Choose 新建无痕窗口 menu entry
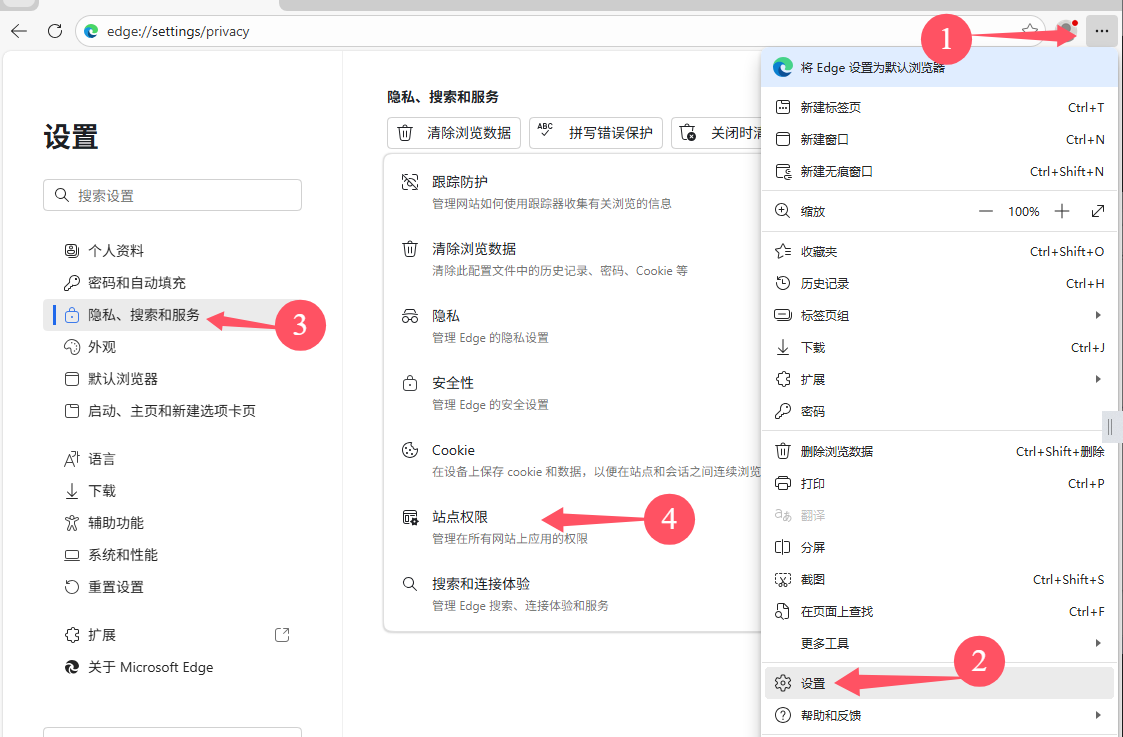Viewport: 1123px width, 737px height. pos(836,171)
